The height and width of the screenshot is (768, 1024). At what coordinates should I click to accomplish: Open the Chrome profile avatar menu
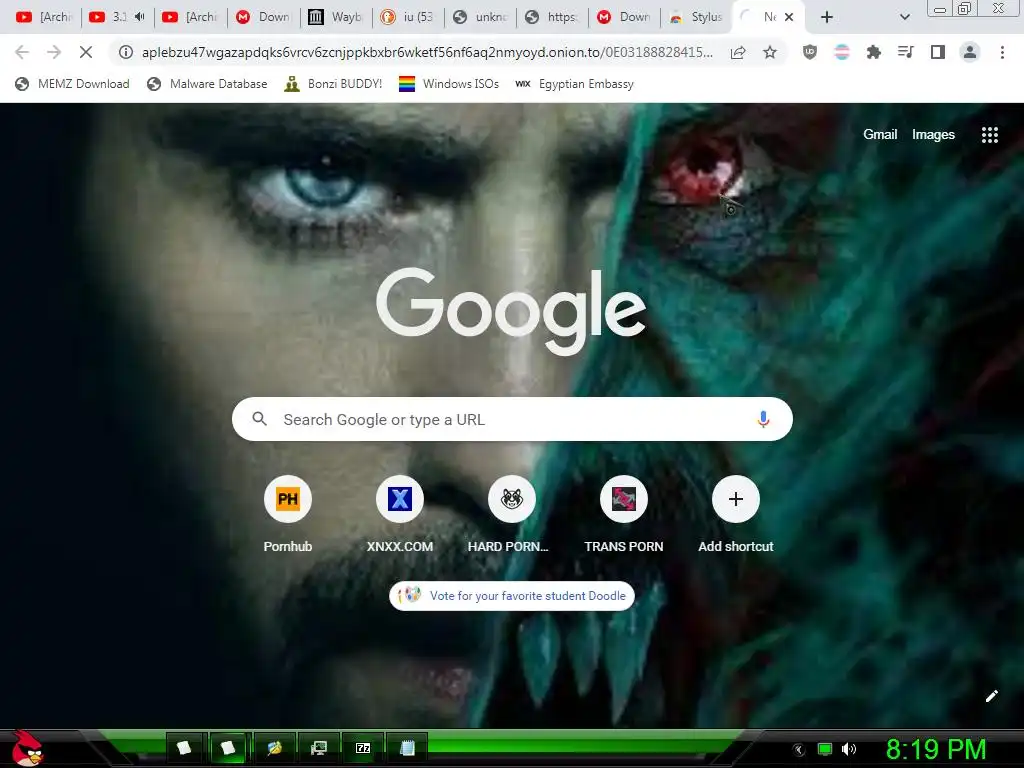pos(970,52)
